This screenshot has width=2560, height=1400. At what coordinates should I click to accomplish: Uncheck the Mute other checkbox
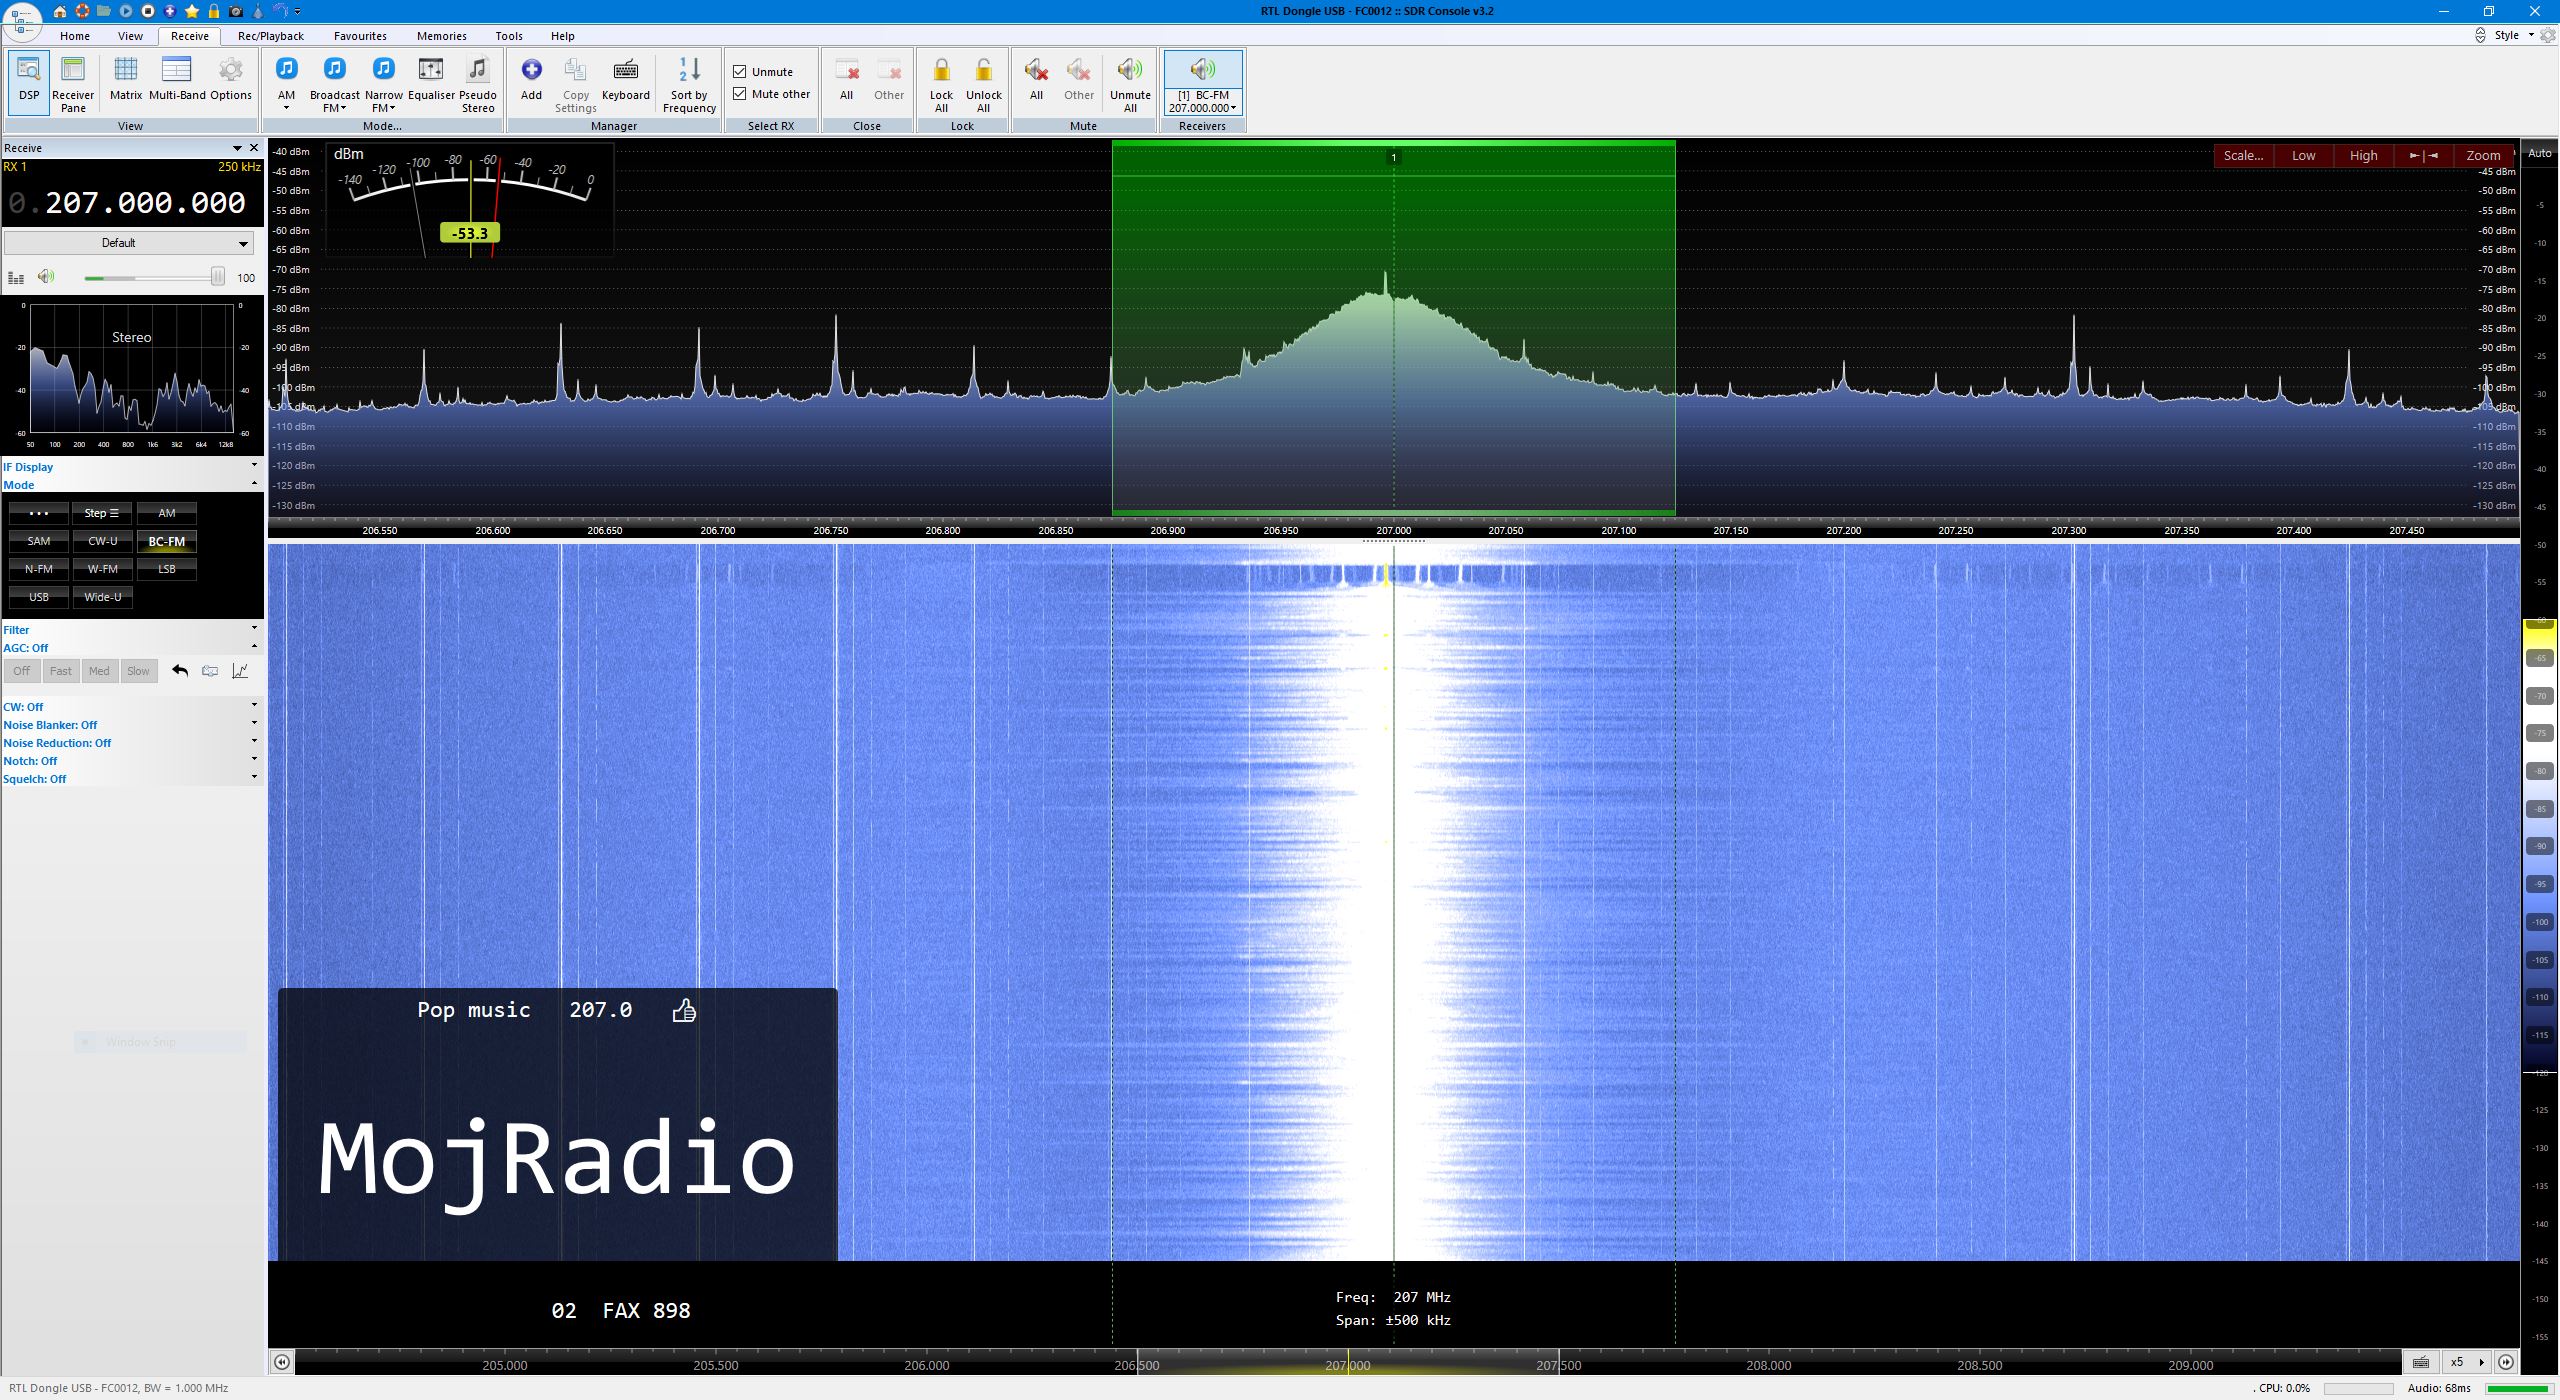point(740,94)
